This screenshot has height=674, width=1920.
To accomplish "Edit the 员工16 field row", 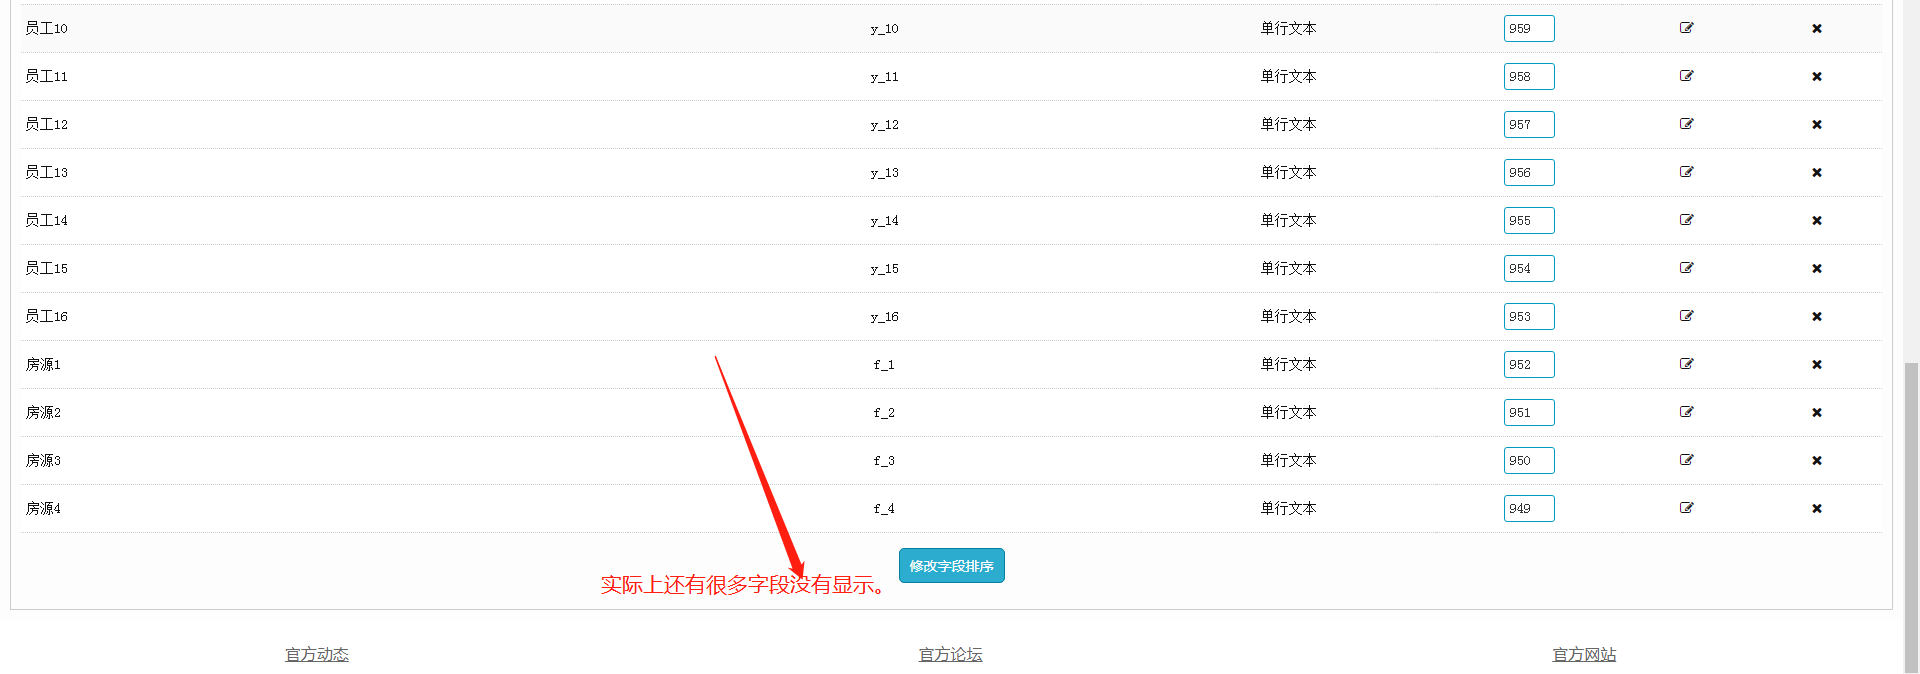I will point(1686,316).
